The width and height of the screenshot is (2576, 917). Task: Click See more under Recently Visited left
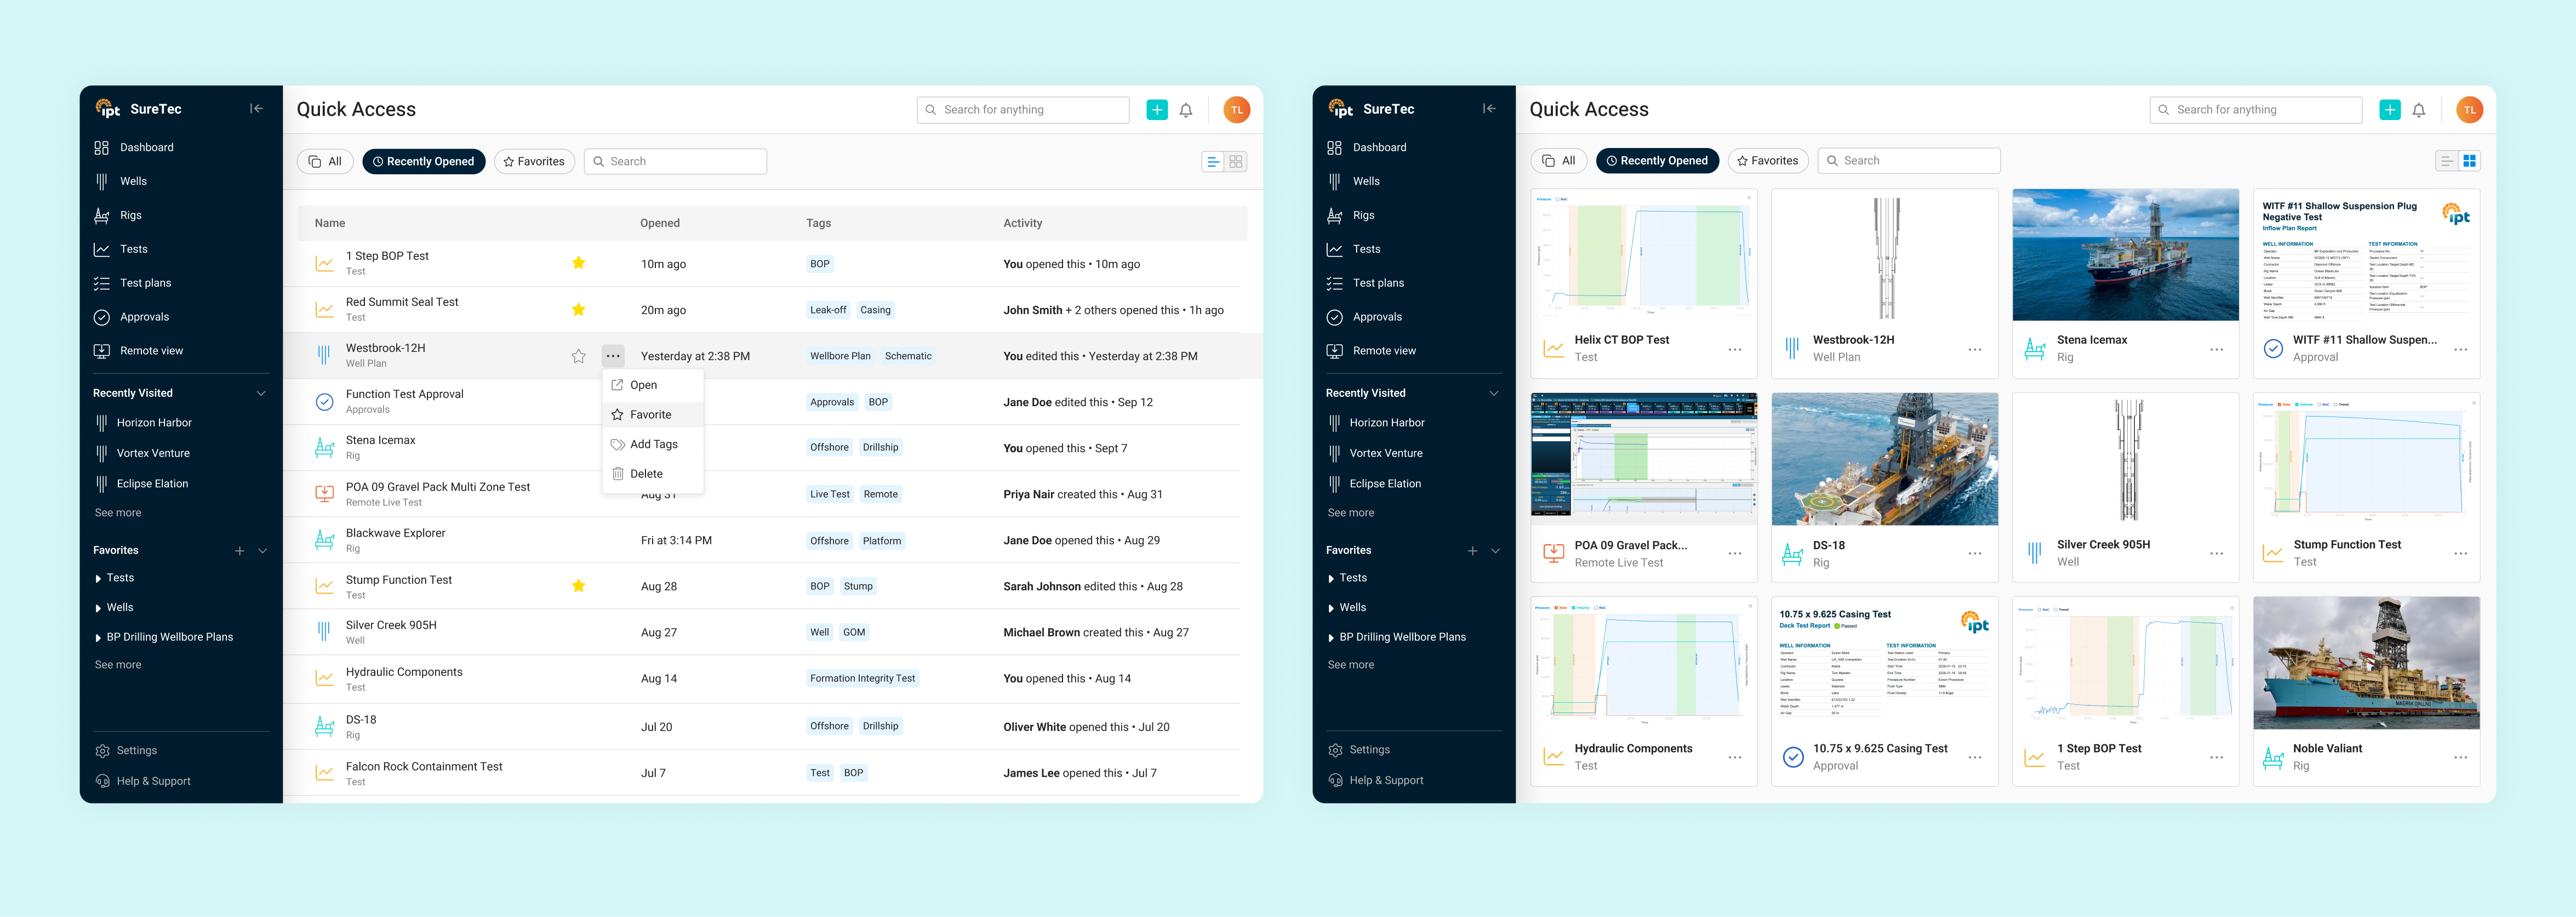point(118,513)
